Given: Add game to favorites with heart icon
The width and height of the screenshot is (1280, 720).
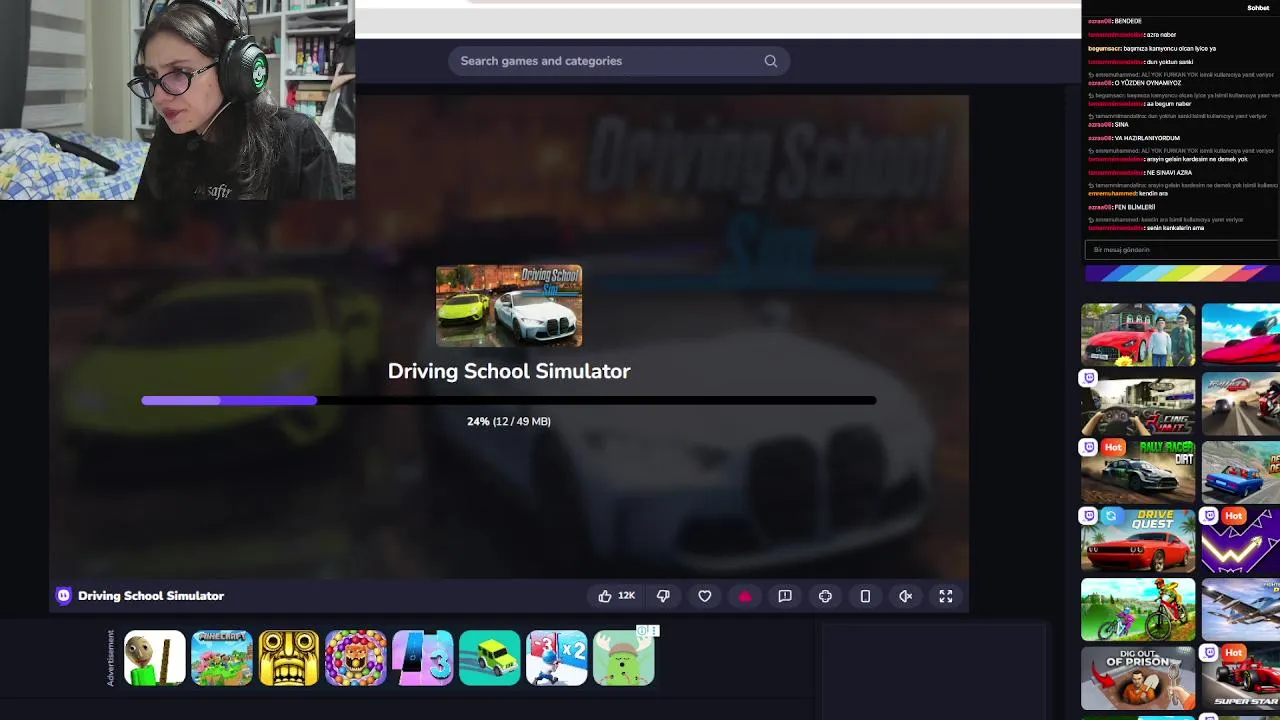Looking at the screenshot, I should (705, 596).
